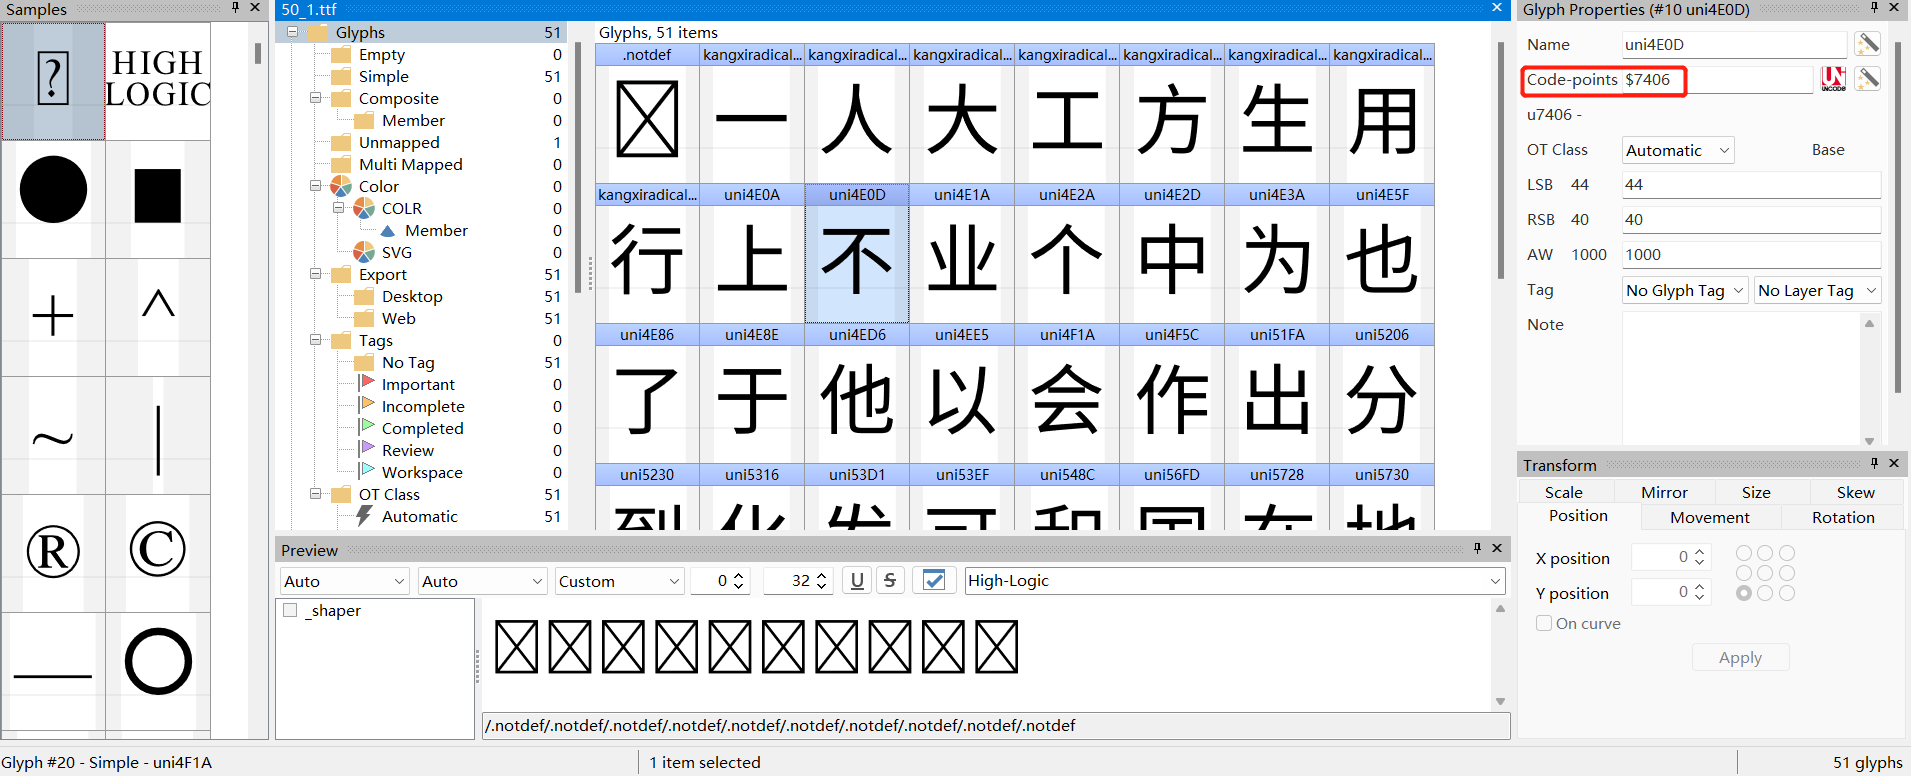Image resolution: width=1911 pixels, height=776 pixels.
Task: Select the Completed tag in tree
Action: click(422, 428)
